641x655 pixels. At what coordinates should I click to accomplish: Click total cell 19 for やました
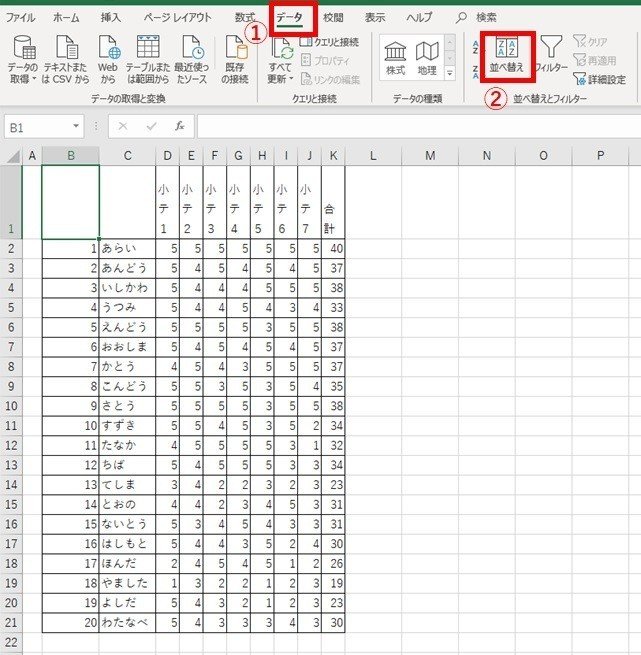coord(333,583)
